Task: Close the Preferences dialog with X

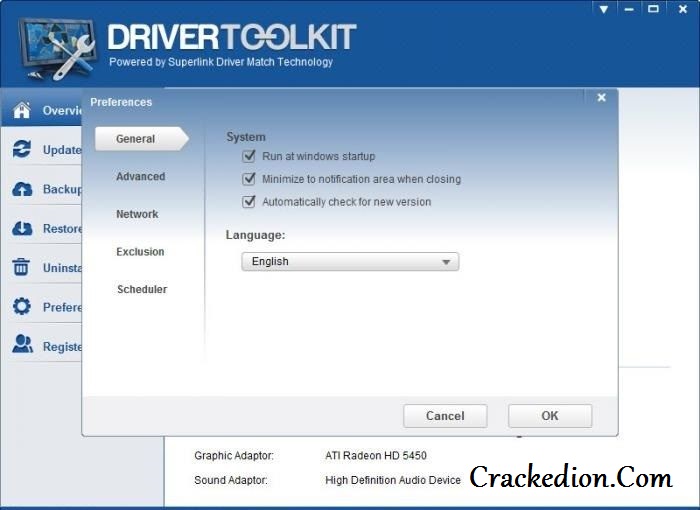Action: (602, 97)
